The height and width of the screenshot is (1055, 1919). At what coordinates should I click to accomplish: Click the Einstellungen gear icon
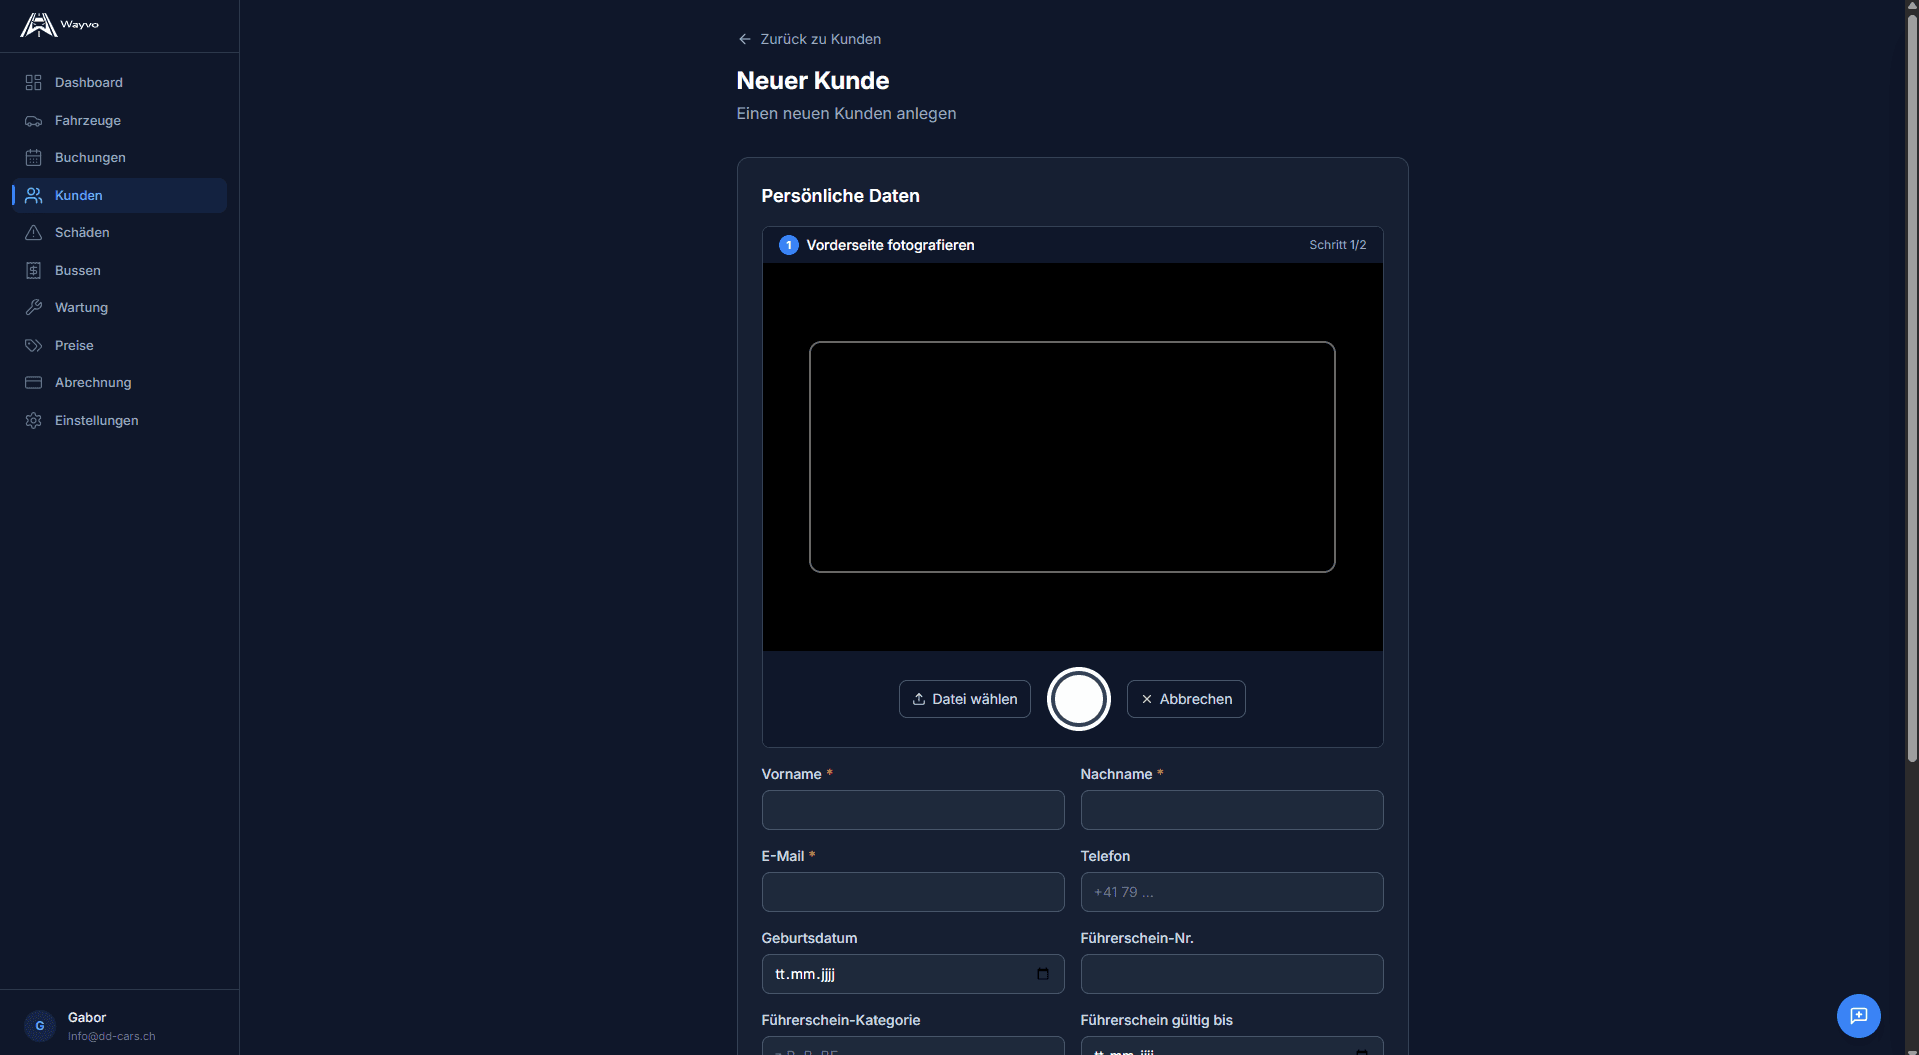pos(34,421)
